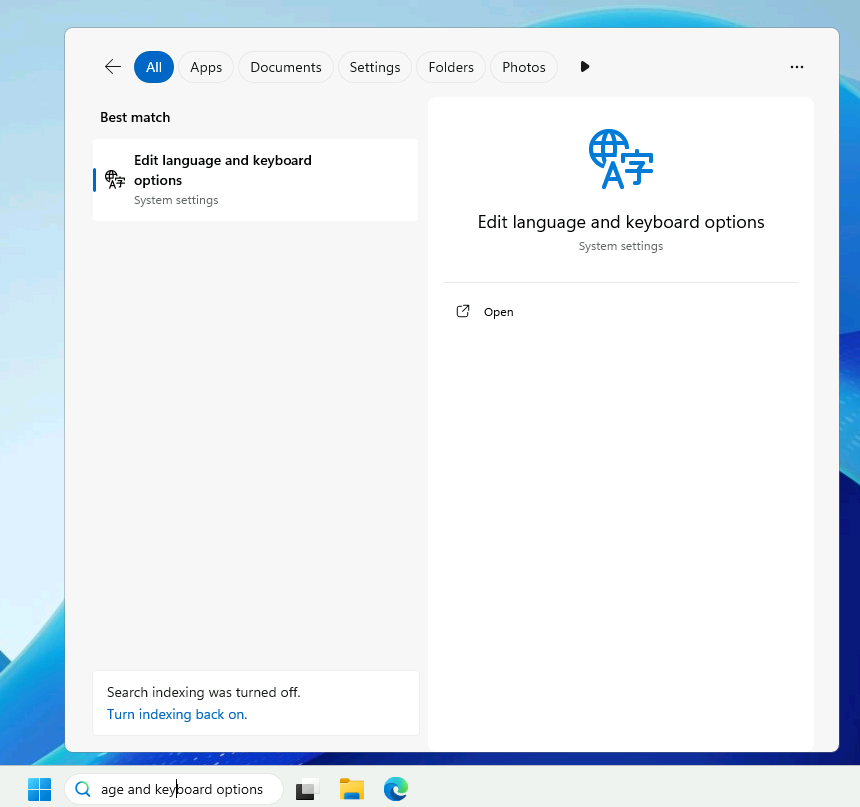Viewport: 860px width, 807px height.
Task: Click the large language icon in preview pane
Action: (621, 159)
